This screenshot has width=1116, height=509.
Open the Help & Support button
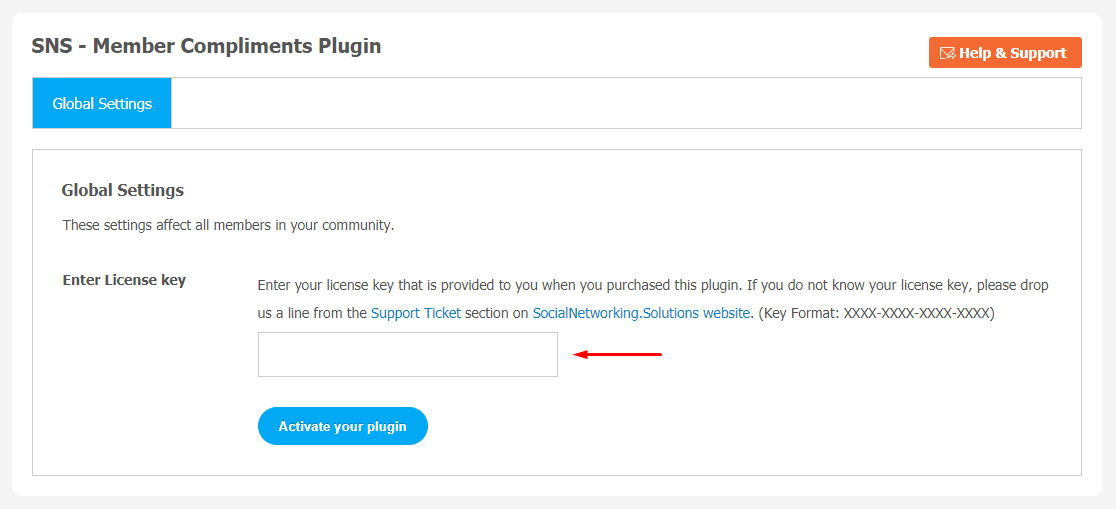(x=1005, y=53)
